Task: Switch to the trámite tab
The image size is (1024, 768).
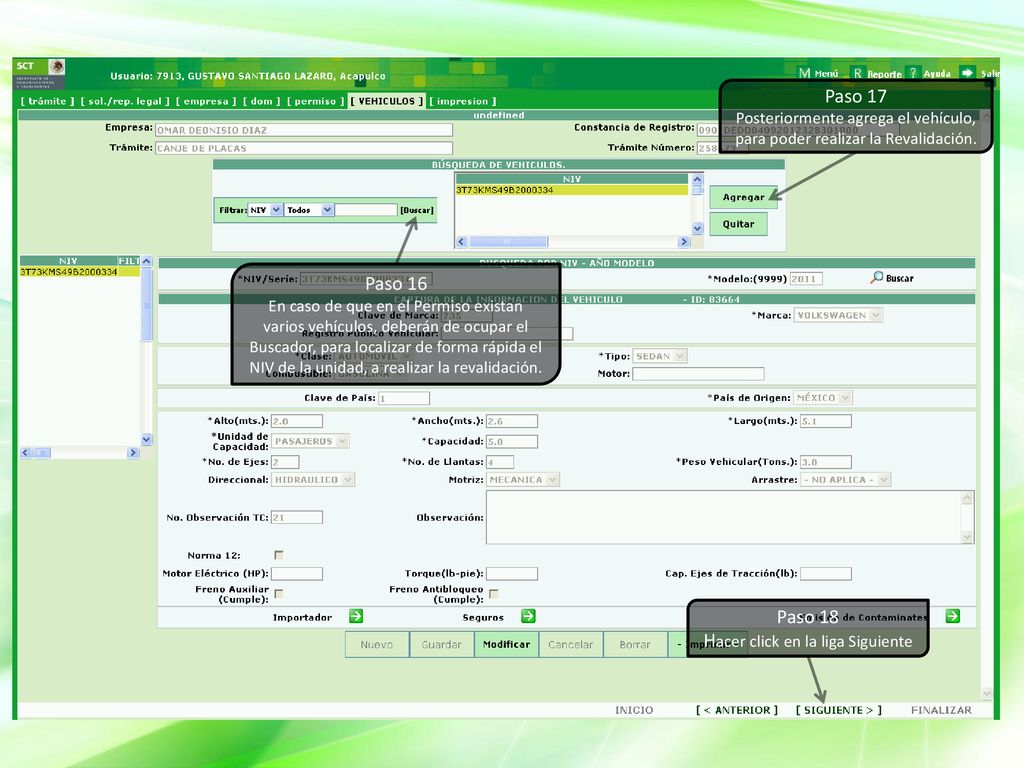Action: point(47,101)
